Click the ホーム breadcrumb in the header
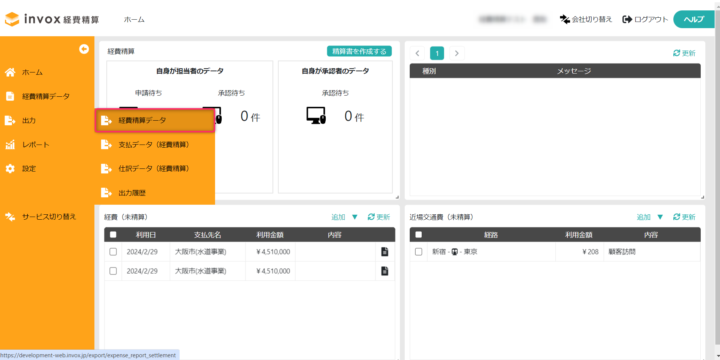The image size is (720, 360). 134,20
